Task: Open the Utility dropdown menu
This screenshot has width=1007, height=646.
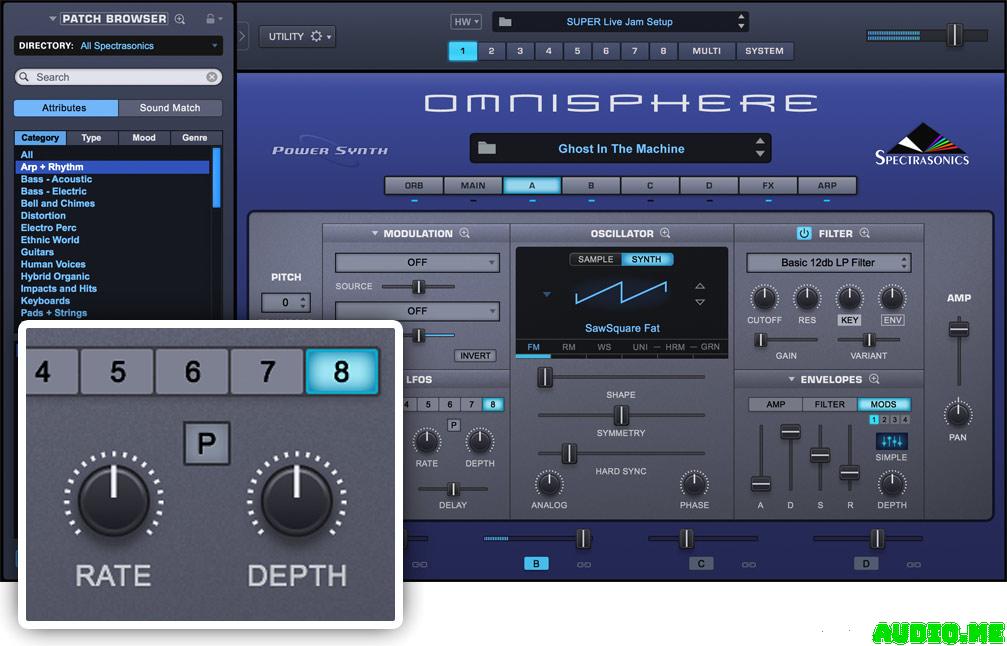Action: [297, 37]
